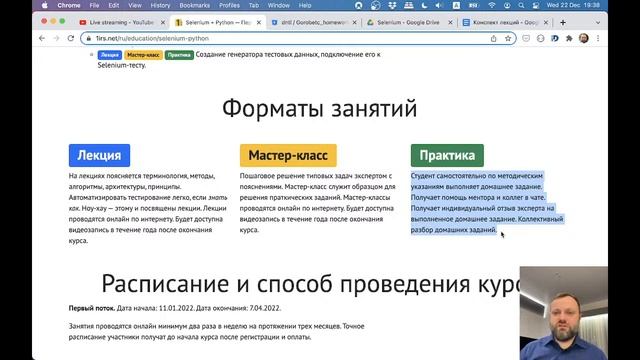This screenshot has height=360, width=640.
Task: Click the small green Практика badge
Action: [x=179, y=55]
